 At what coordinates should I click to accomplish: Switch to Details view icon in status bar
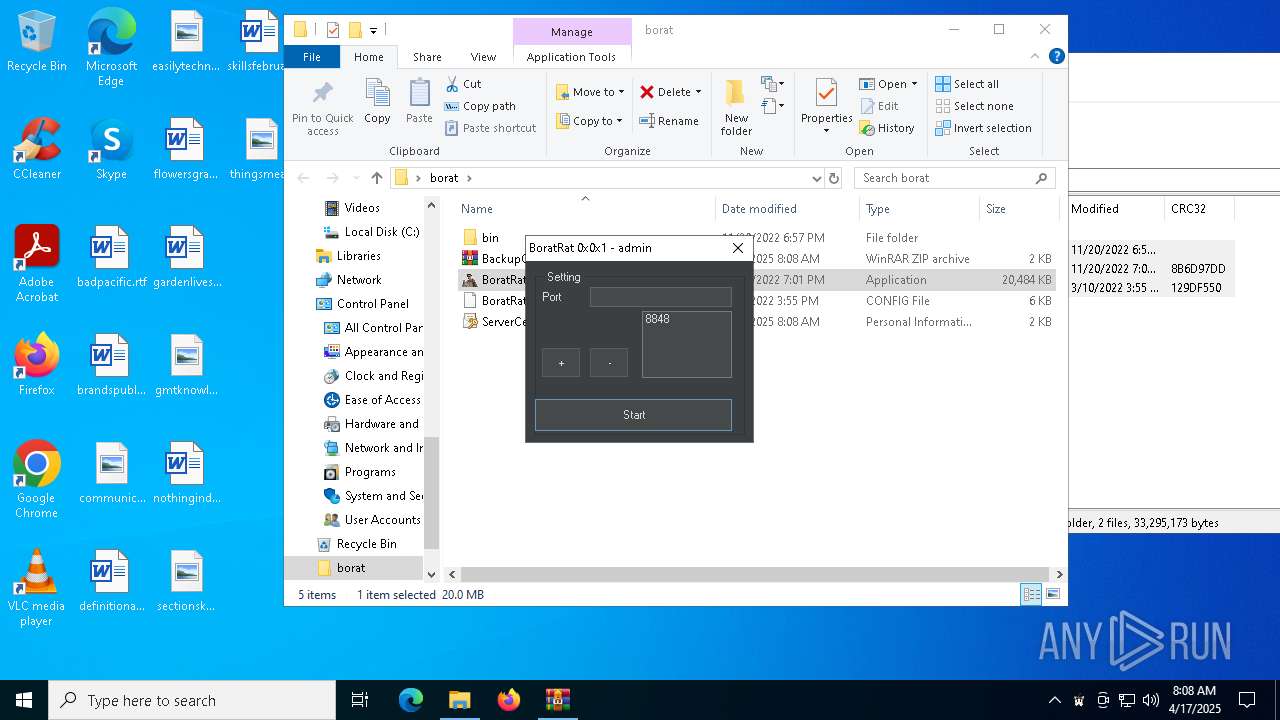pyautogui.click(x=1031, y=595)
